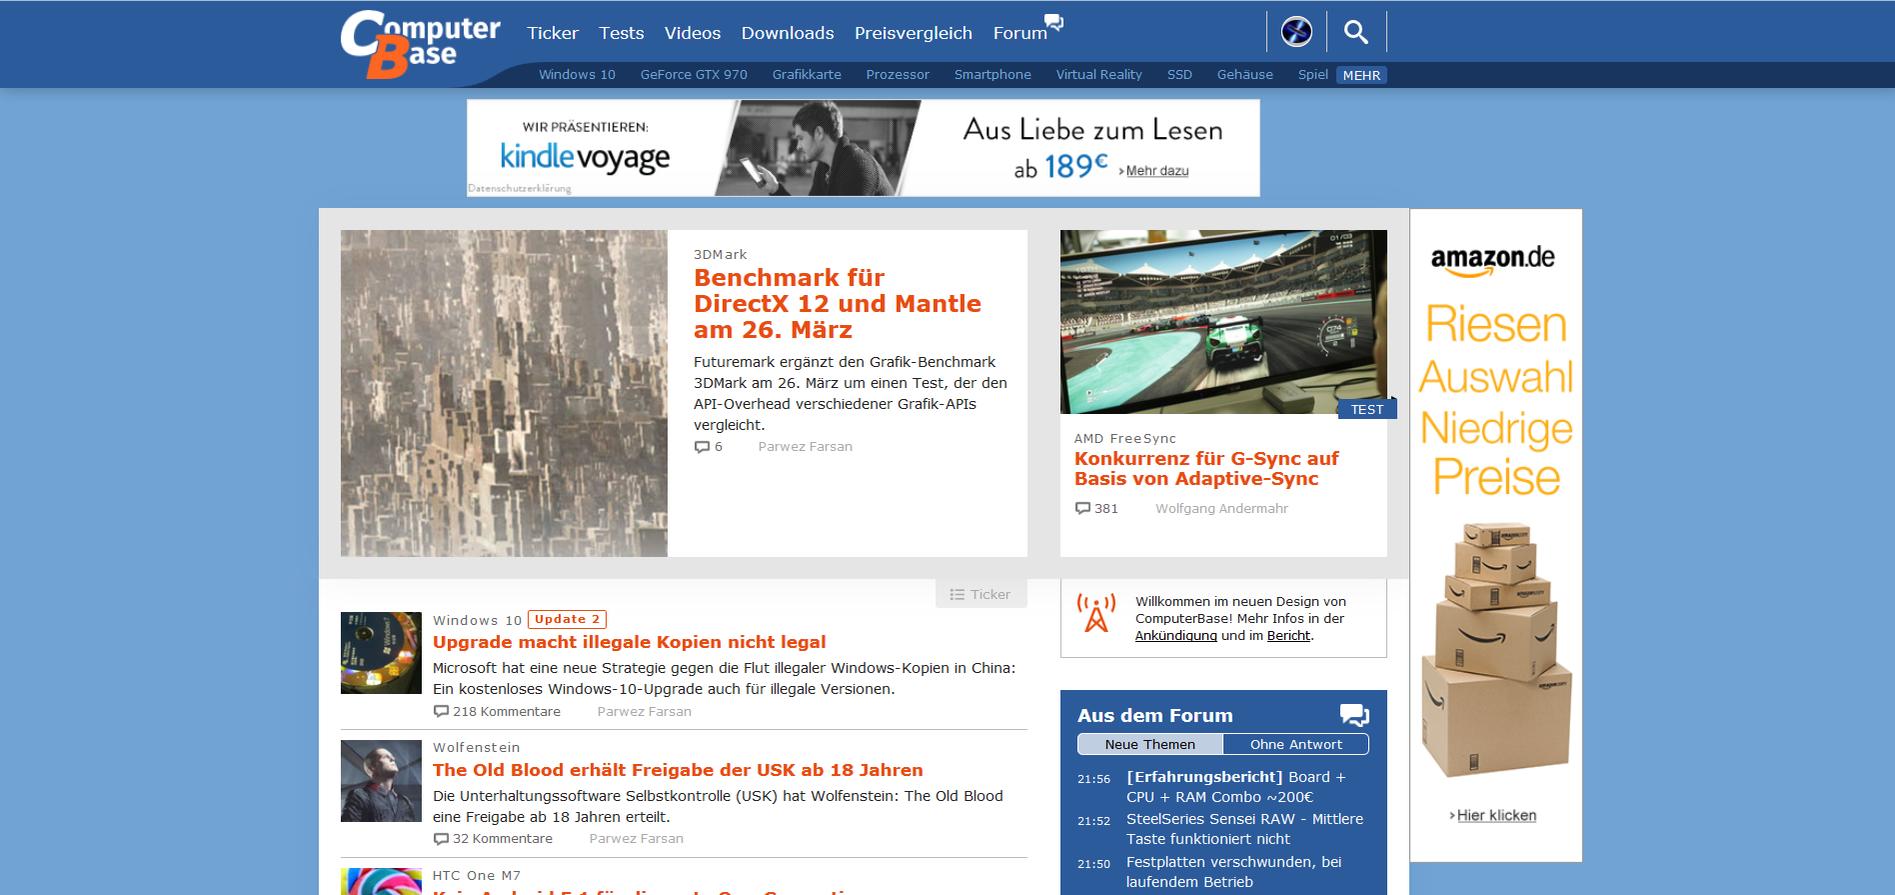Click comment icon beside 218 Kommentare
This screenshot has width=1895, height=895.
441,711
